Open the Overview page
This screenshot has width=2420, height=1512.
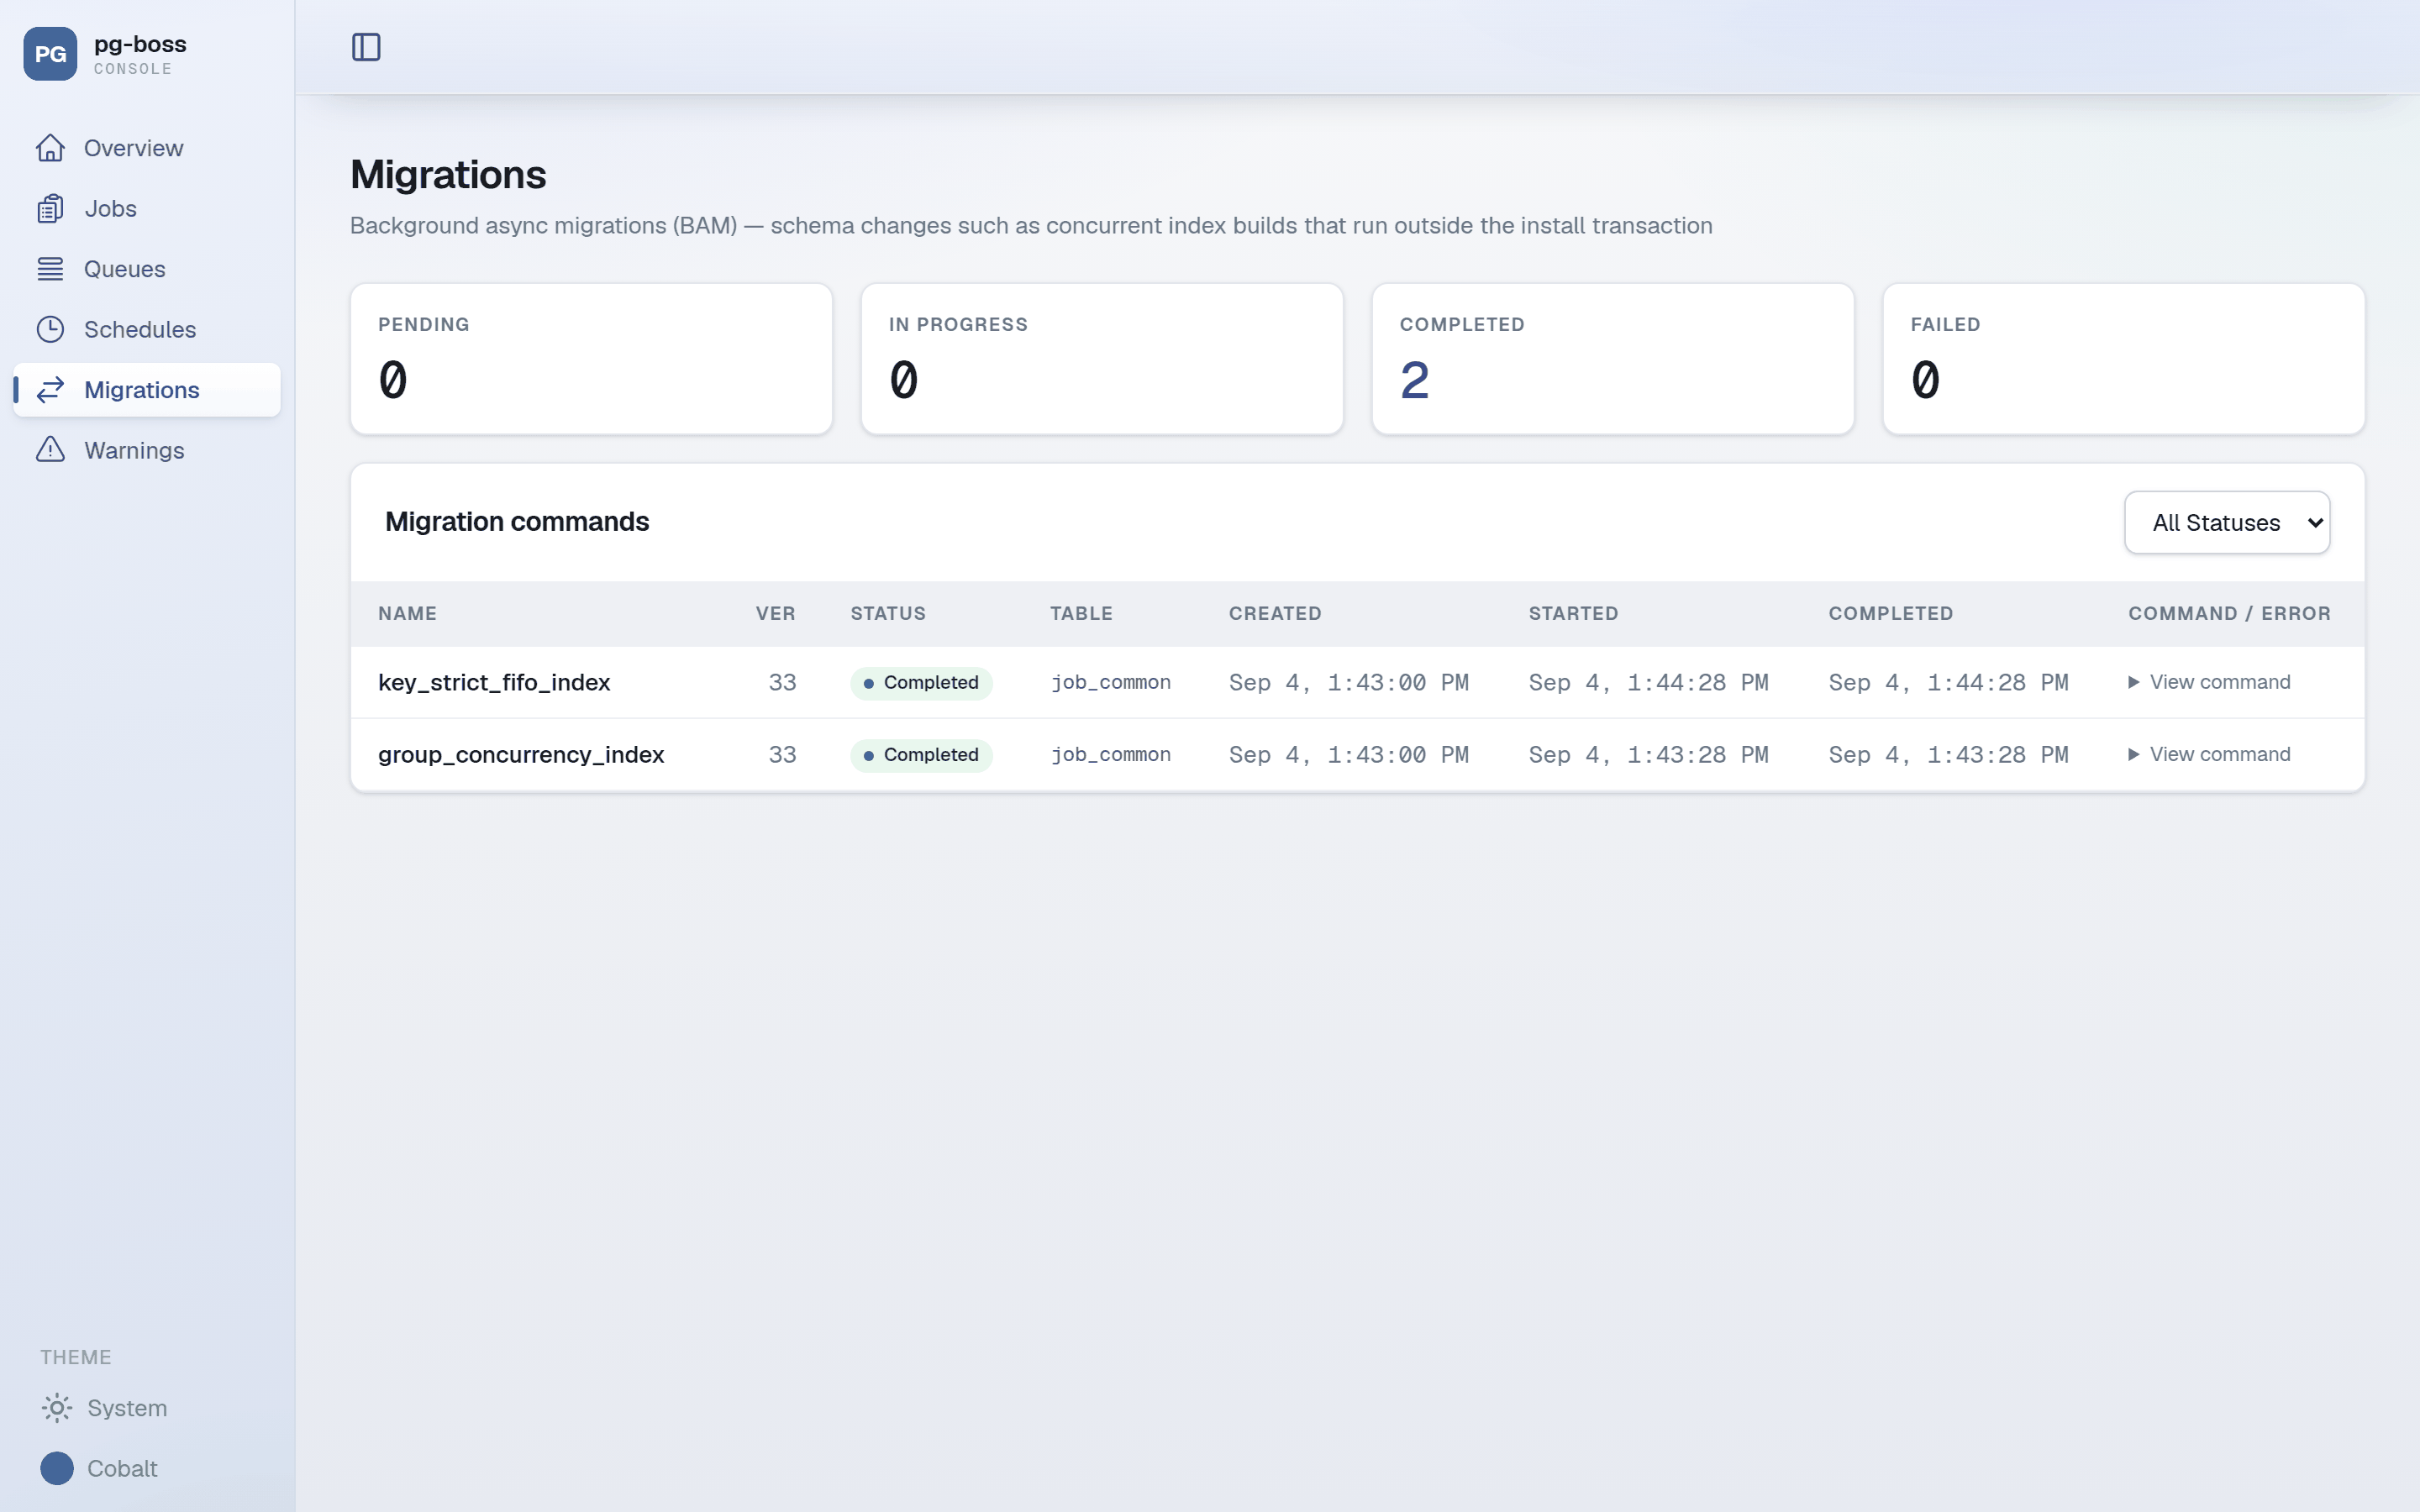pyautogui.click(x=147, y=148)
